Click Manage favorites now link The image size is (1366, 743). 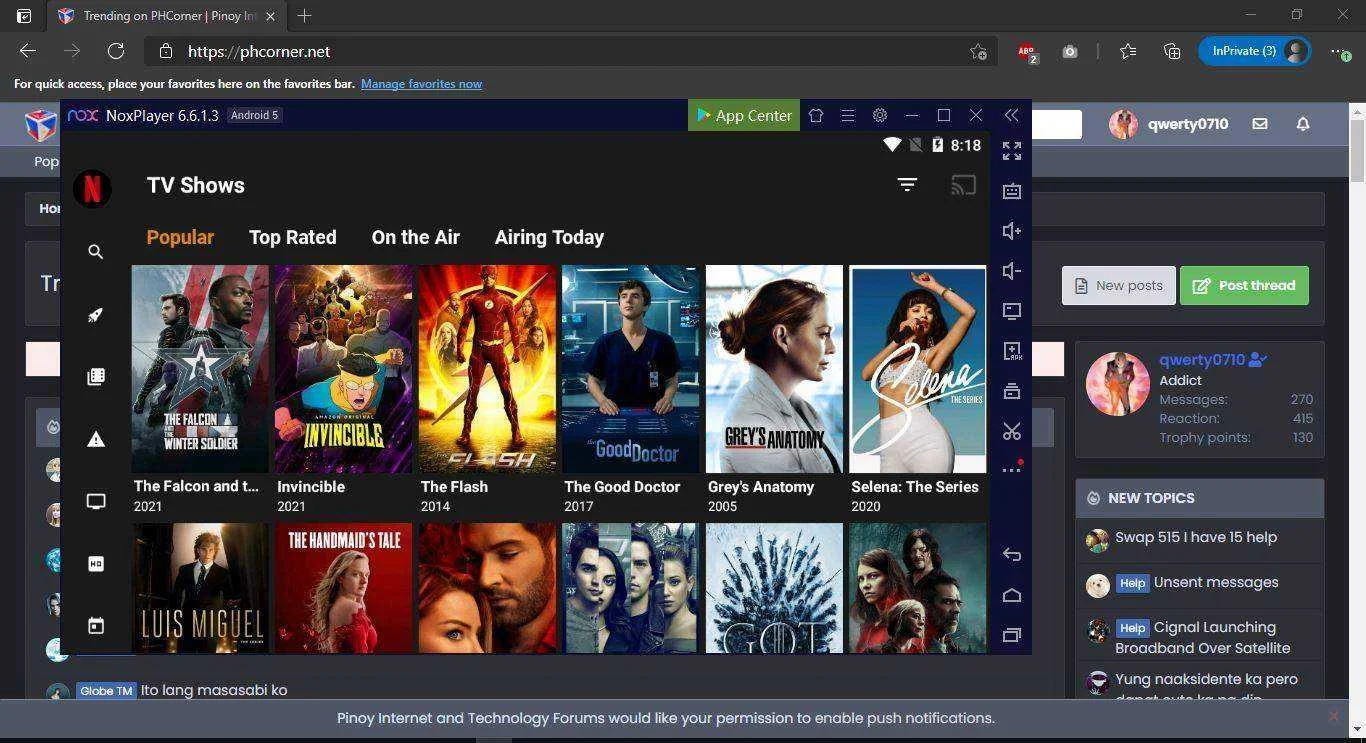[421, 84]
